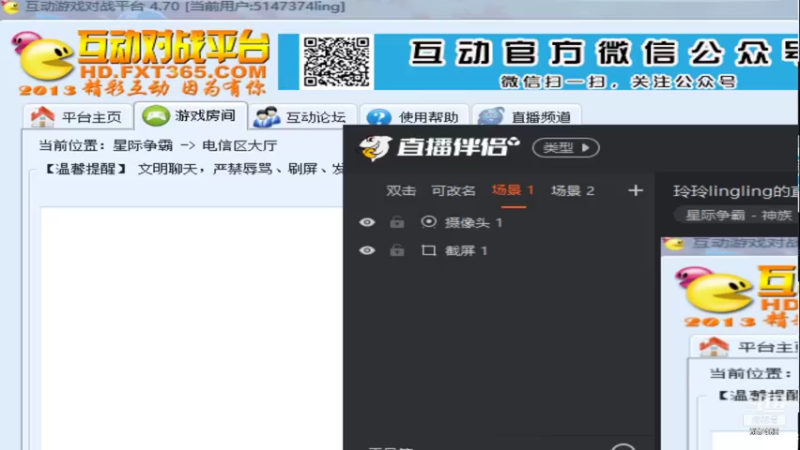Select the 截屏 1 source
Screen dimensions: 800x450
pyautogui.click(x=466, y=251)
